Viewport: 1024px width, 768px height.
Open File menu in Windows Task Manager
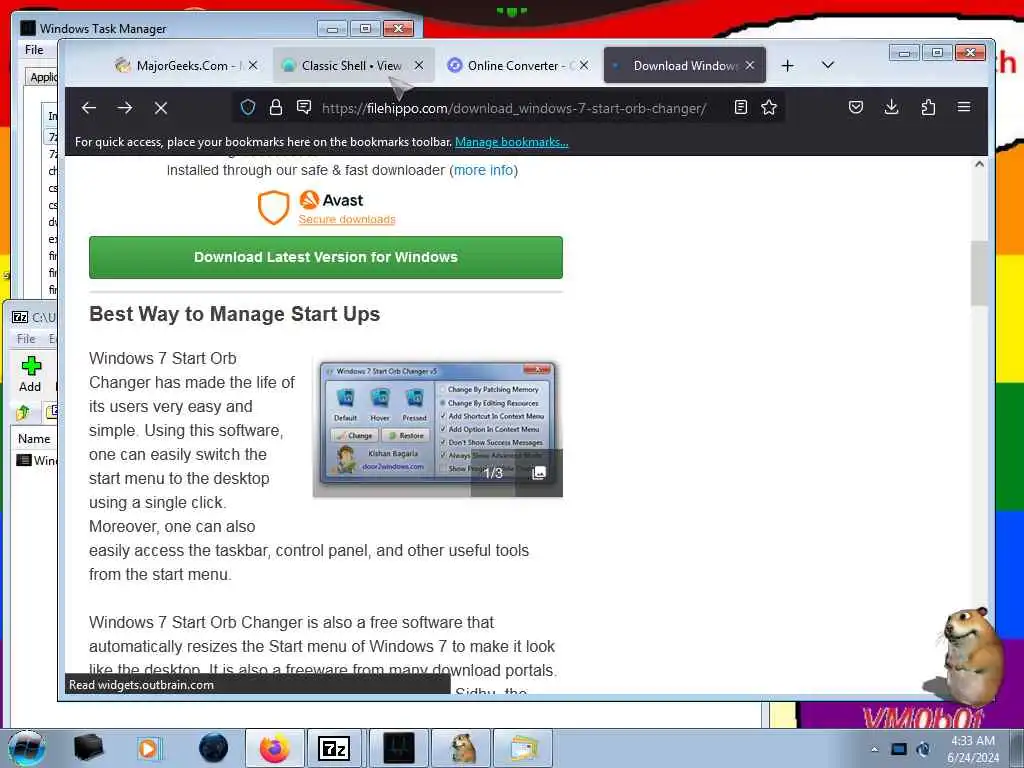click(34, 50)
